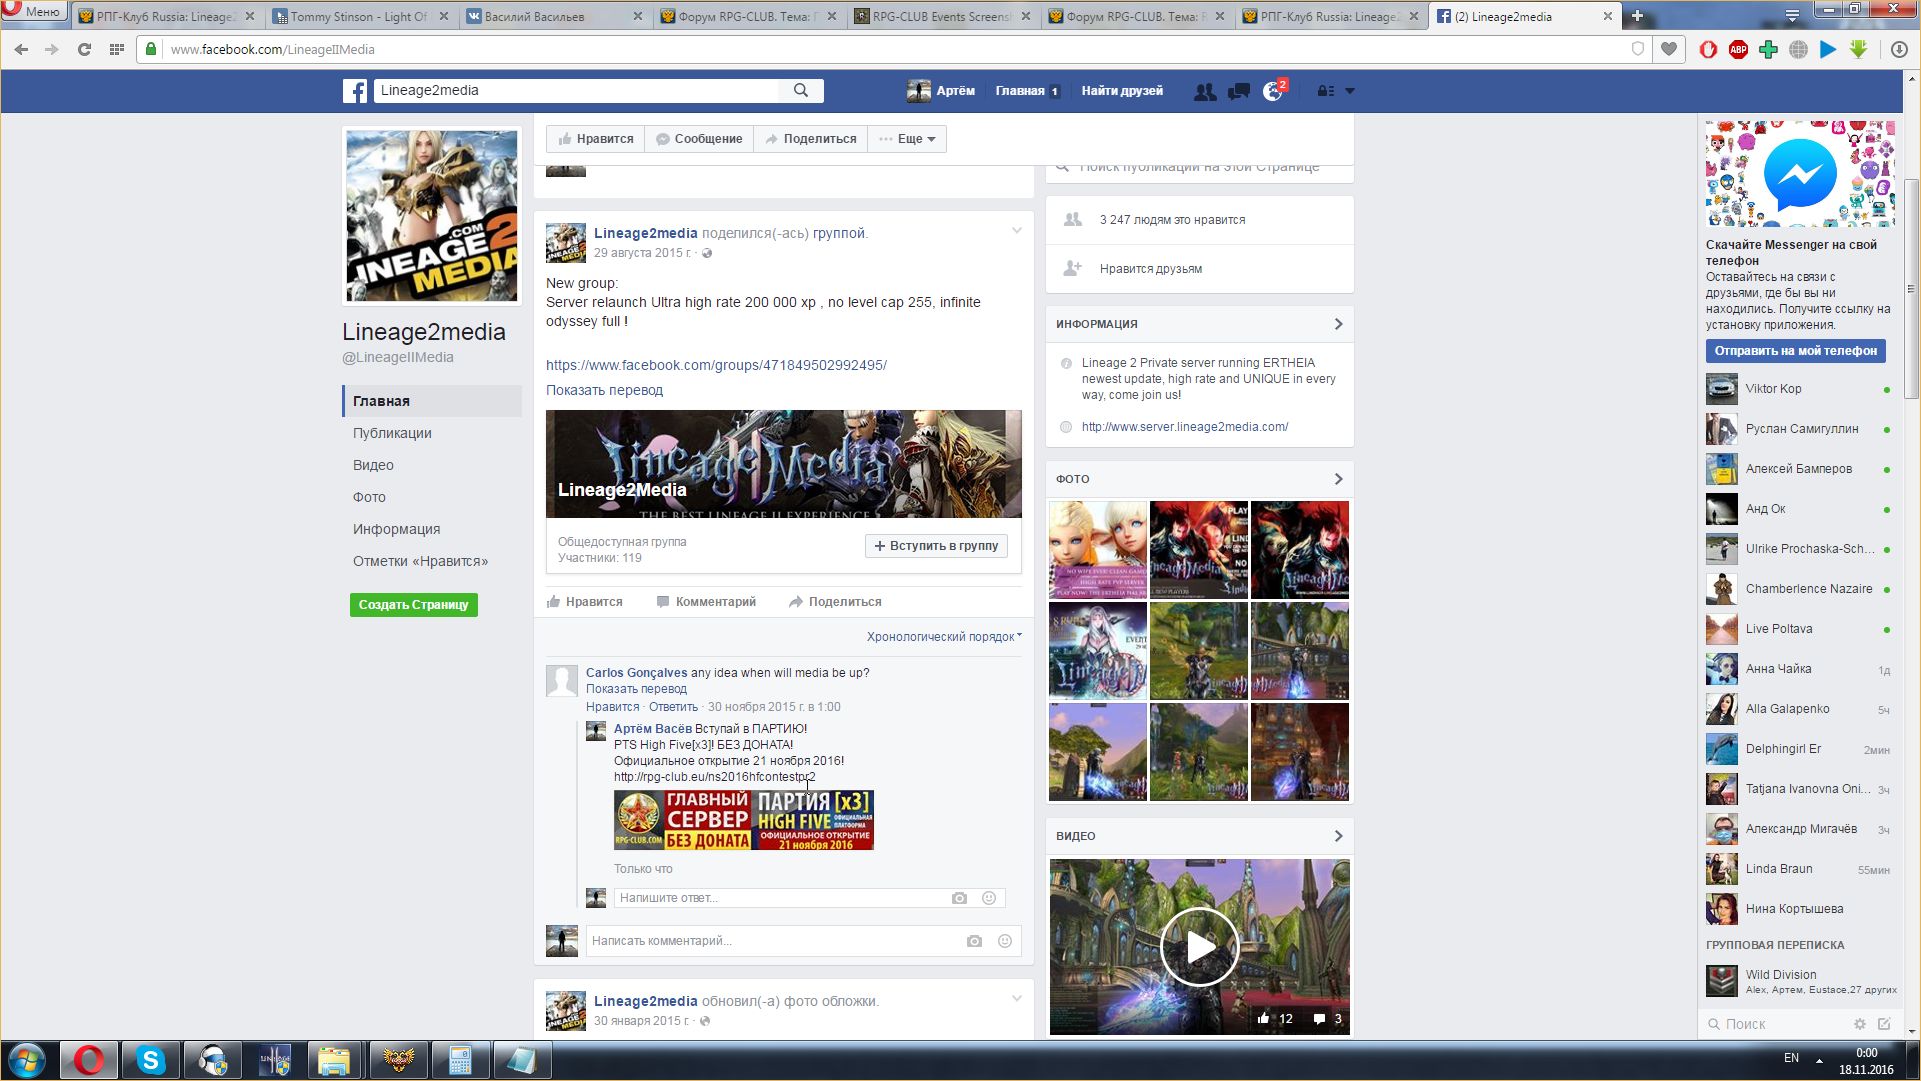1921x1081 pixels.
Task: Insert sticker in comment smiley icon
Action: (x=1005, y=941)
